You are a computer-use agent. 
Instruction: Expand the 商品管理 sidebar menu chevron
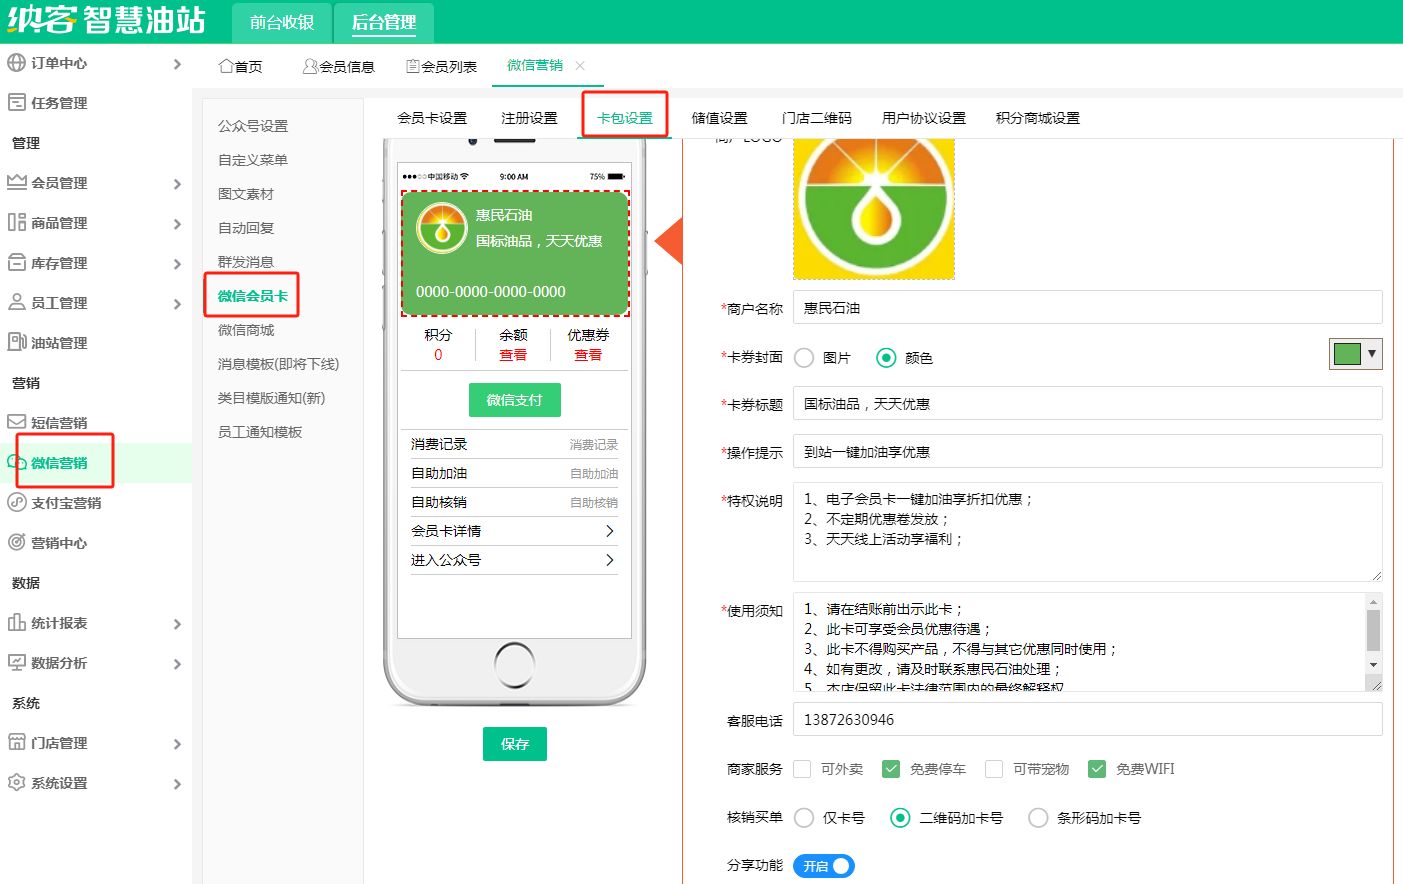click(177, 224)
